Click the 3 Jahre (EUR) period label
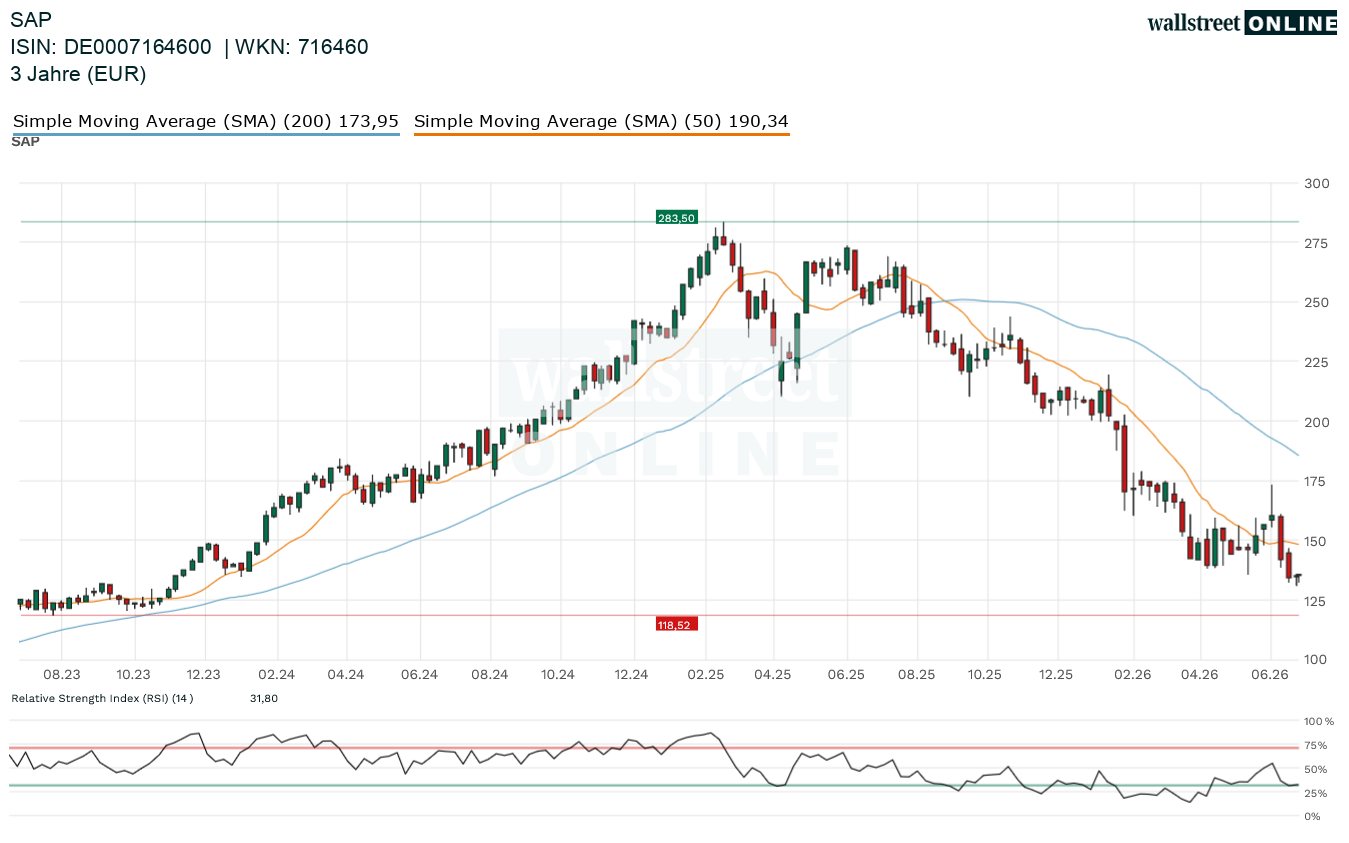 tap(78, 74)
